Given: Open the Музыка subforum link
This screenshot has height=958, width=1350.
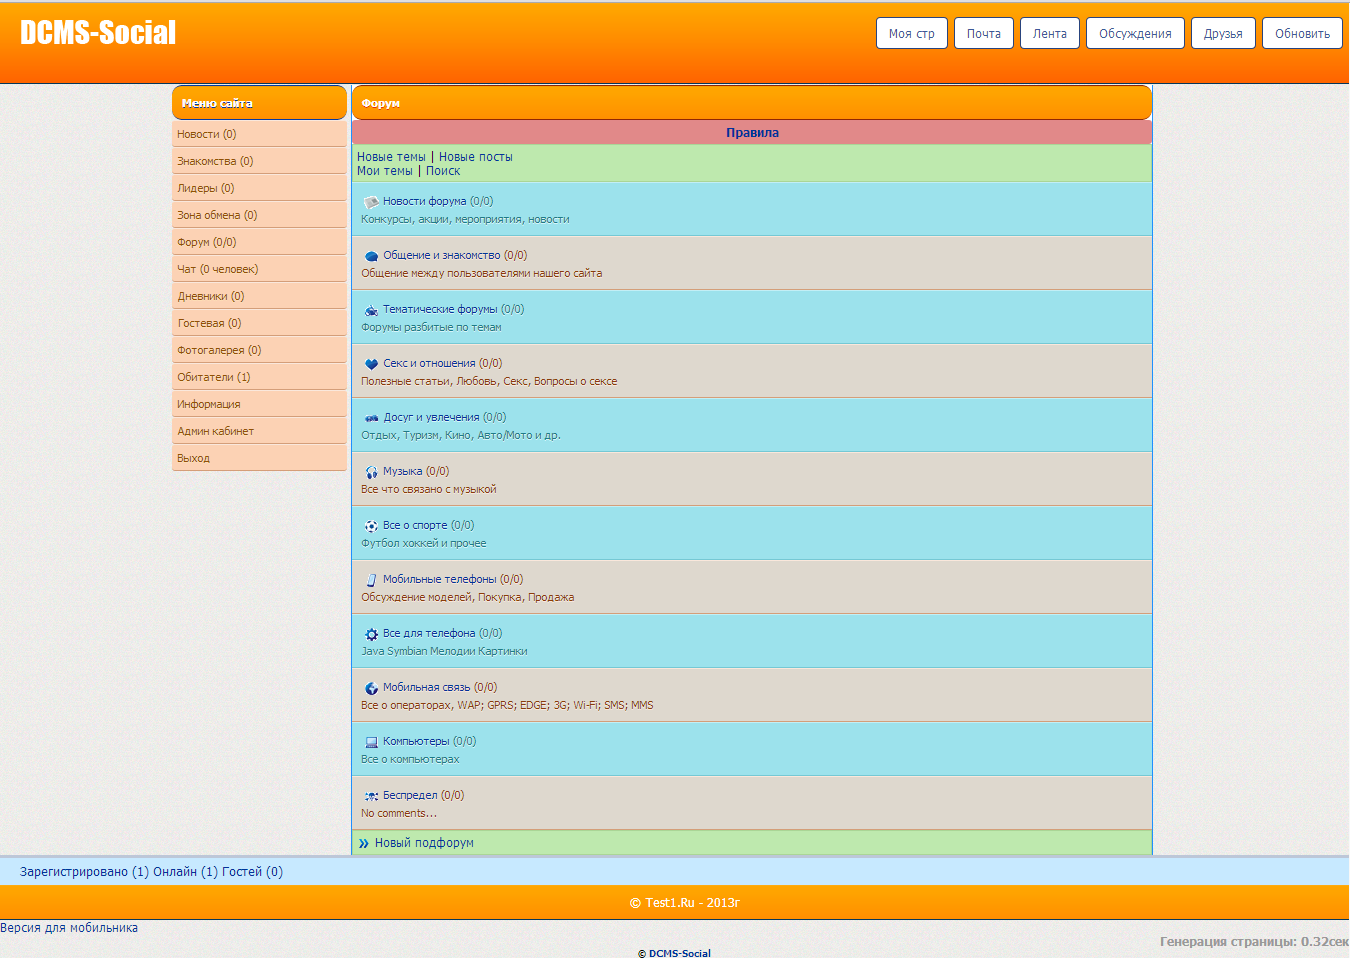Looking at the screenshot, I should pyautogui.click(x=402, y=471).
